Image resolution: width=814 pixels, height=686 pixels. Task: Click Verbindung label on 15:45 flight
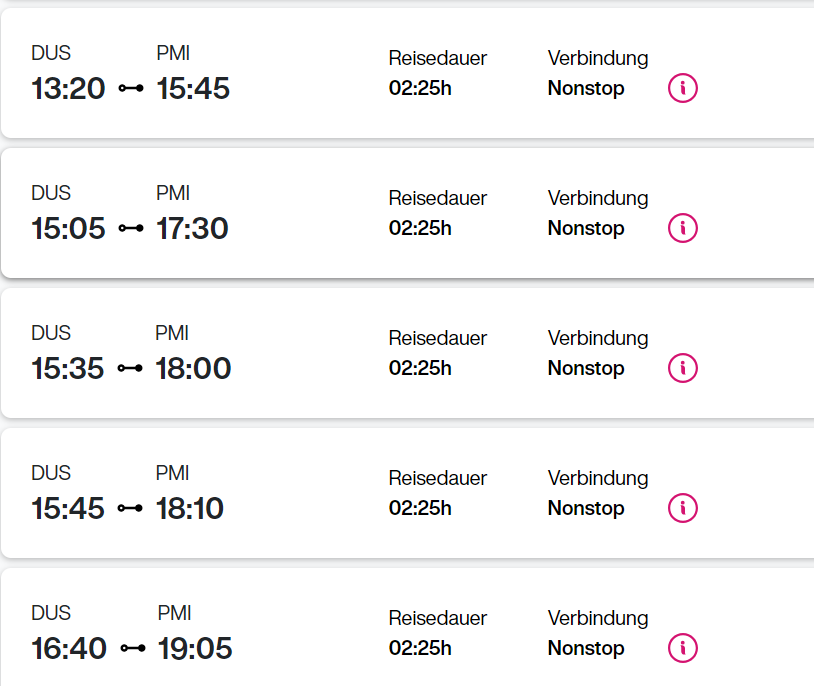(598, 478)
